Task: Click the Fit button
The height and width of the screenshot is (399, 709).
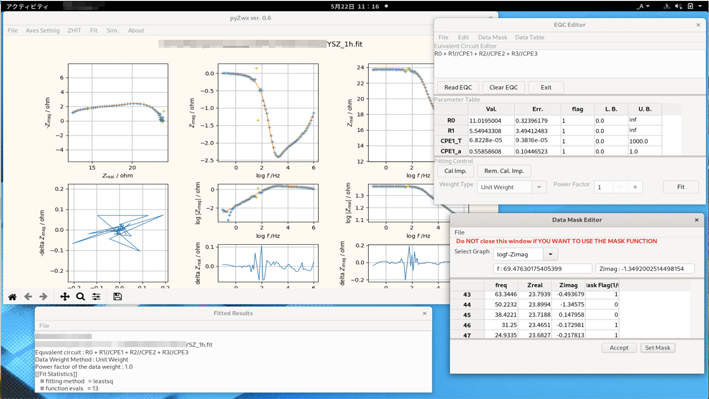Action: pyautogui.click(x=681, y=187)
